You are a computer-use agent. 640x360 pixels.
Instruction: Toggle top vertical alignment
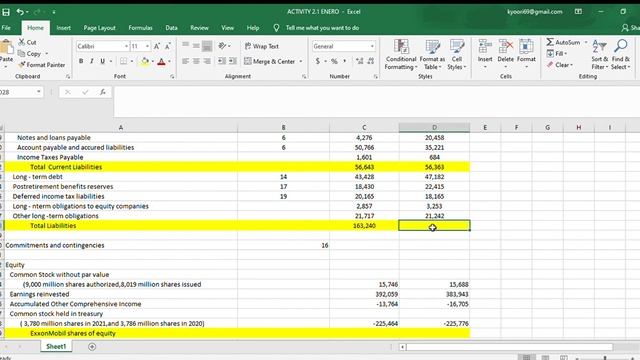point(185,46)
